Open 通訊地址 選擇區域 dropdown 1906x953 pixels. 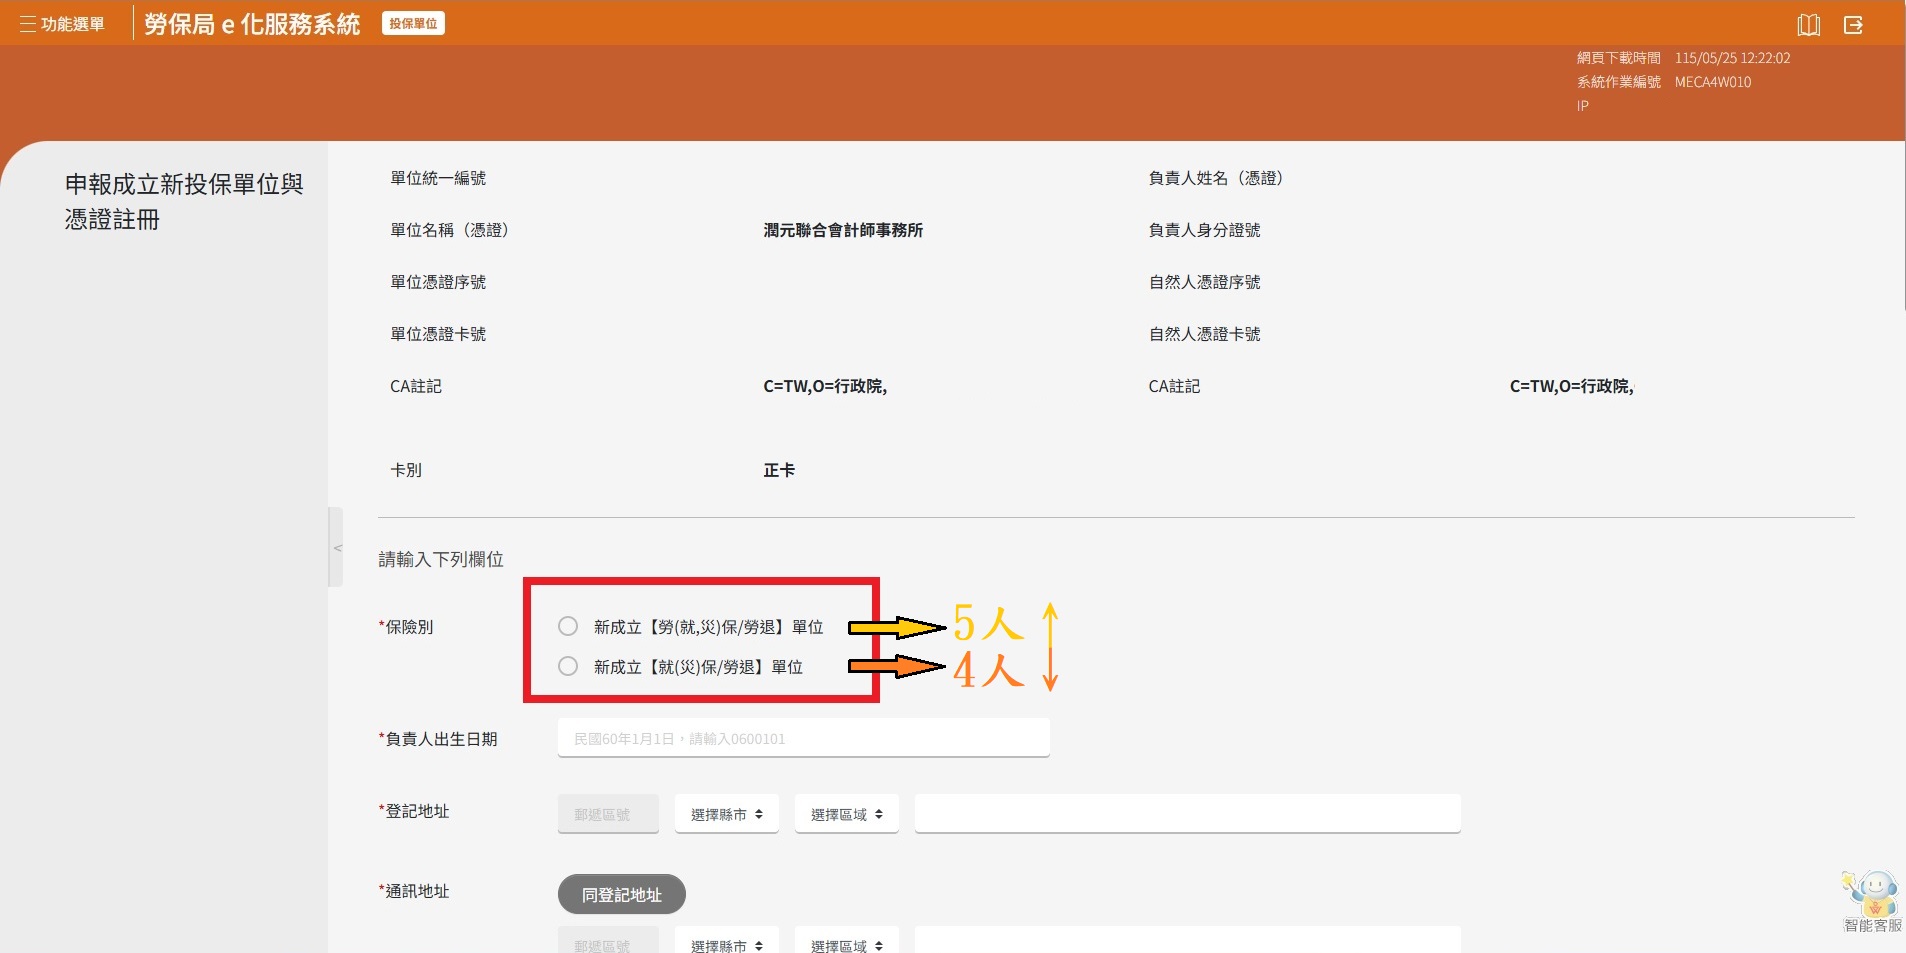pos(846,942)
